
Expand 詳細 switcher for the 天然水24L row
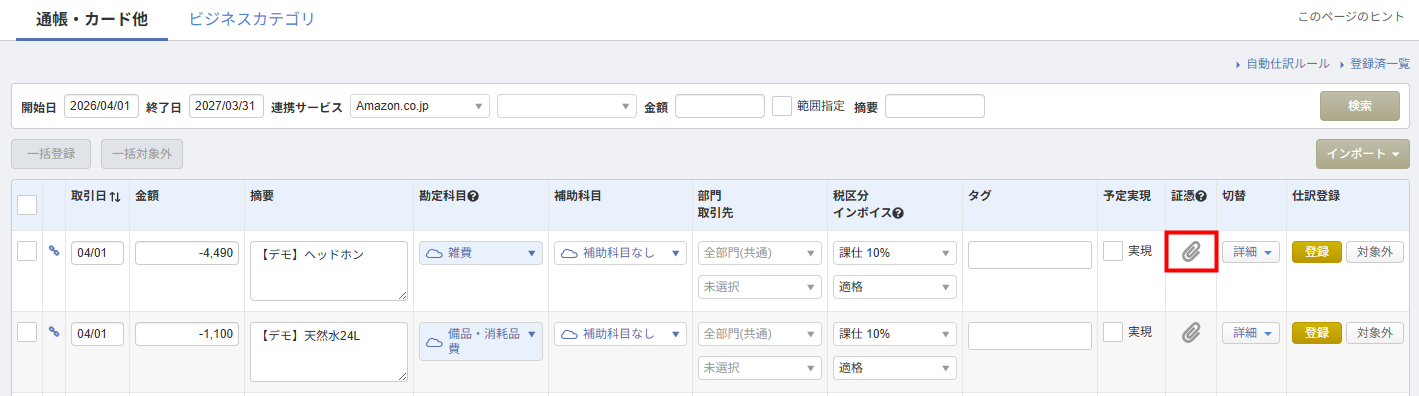(x=1251, y=333)
